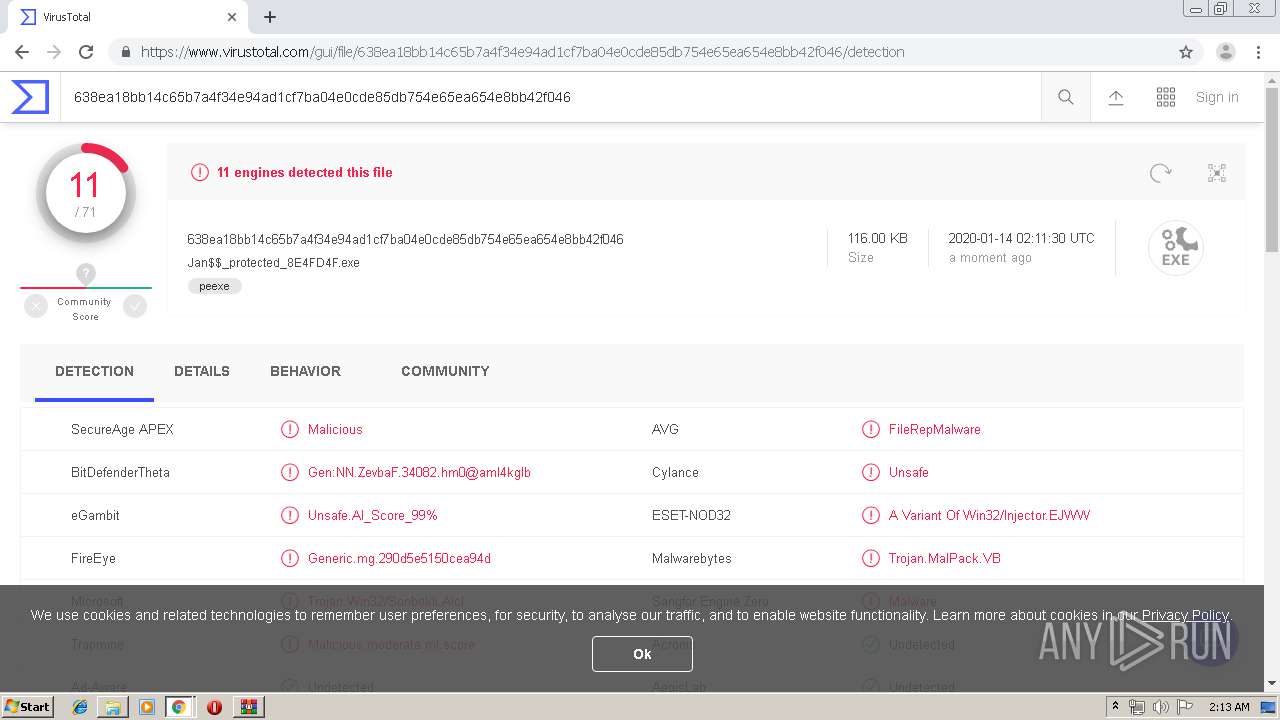Viewport: 1280px width, 720px height.
Task: Open the apps grid icon
Action: pyautogui.click(x=1166, y=97)
